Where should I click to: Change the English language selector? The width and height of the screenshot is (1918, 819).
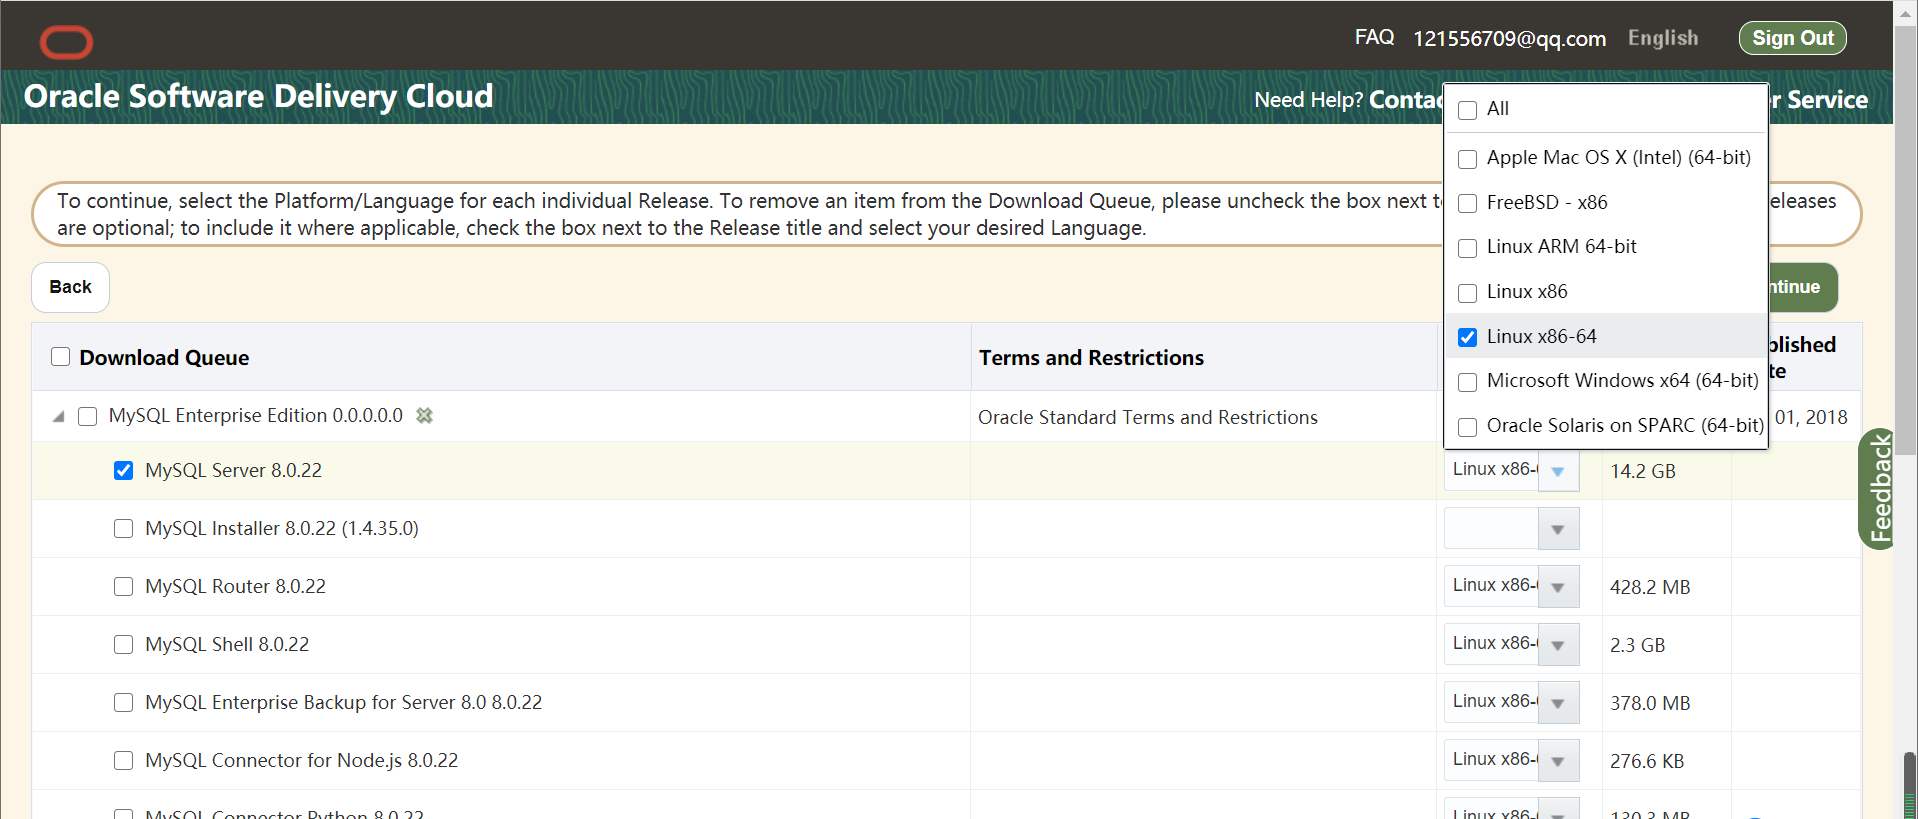click(1663, 38)
